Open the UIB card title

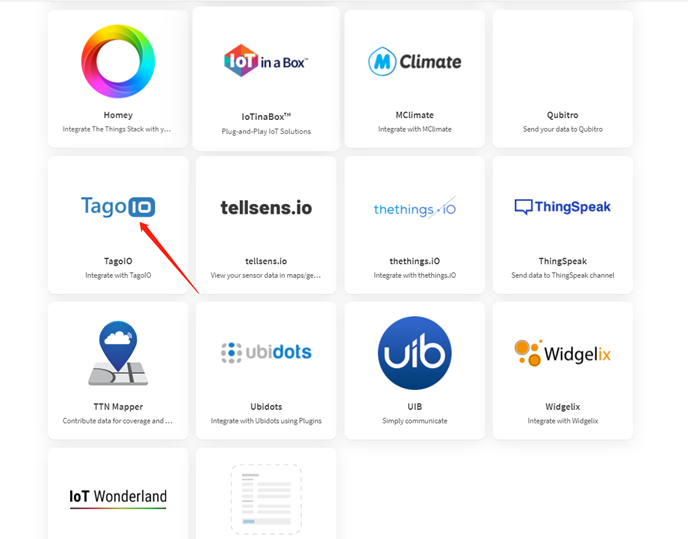click(415, 407)
